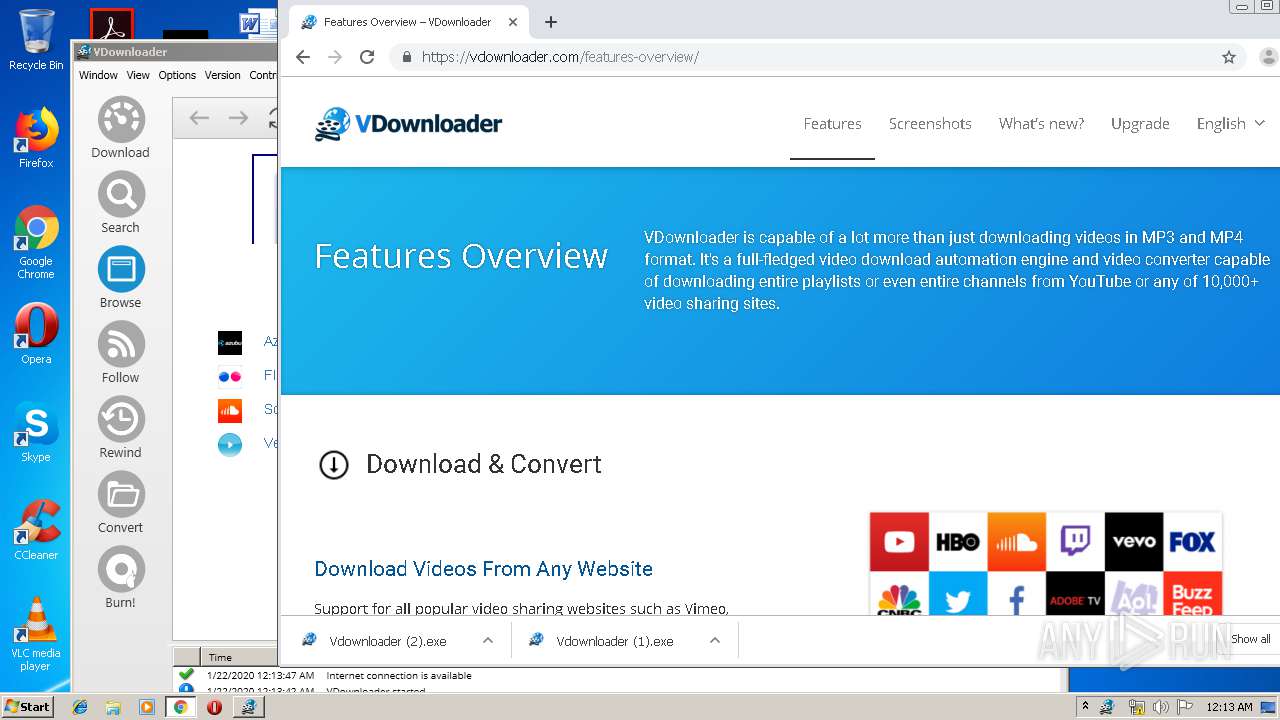Reload the VDownloader features page
The width and height of the screenshot is (1280, 720).
point(367,57)
